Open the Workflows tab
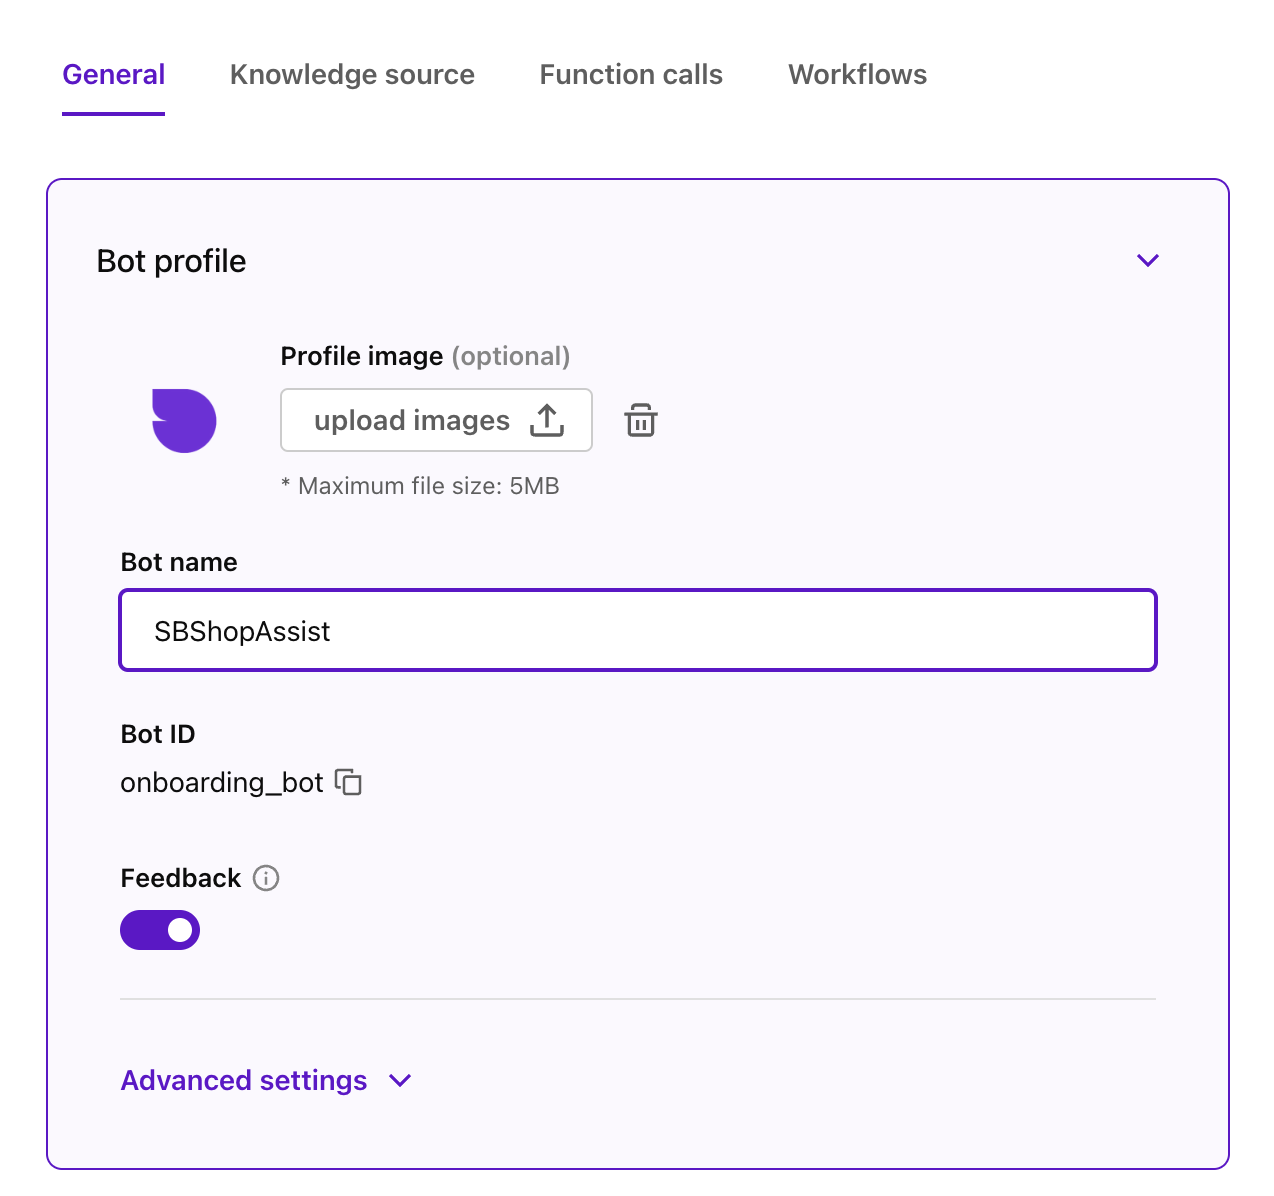 tap(857, 74)
